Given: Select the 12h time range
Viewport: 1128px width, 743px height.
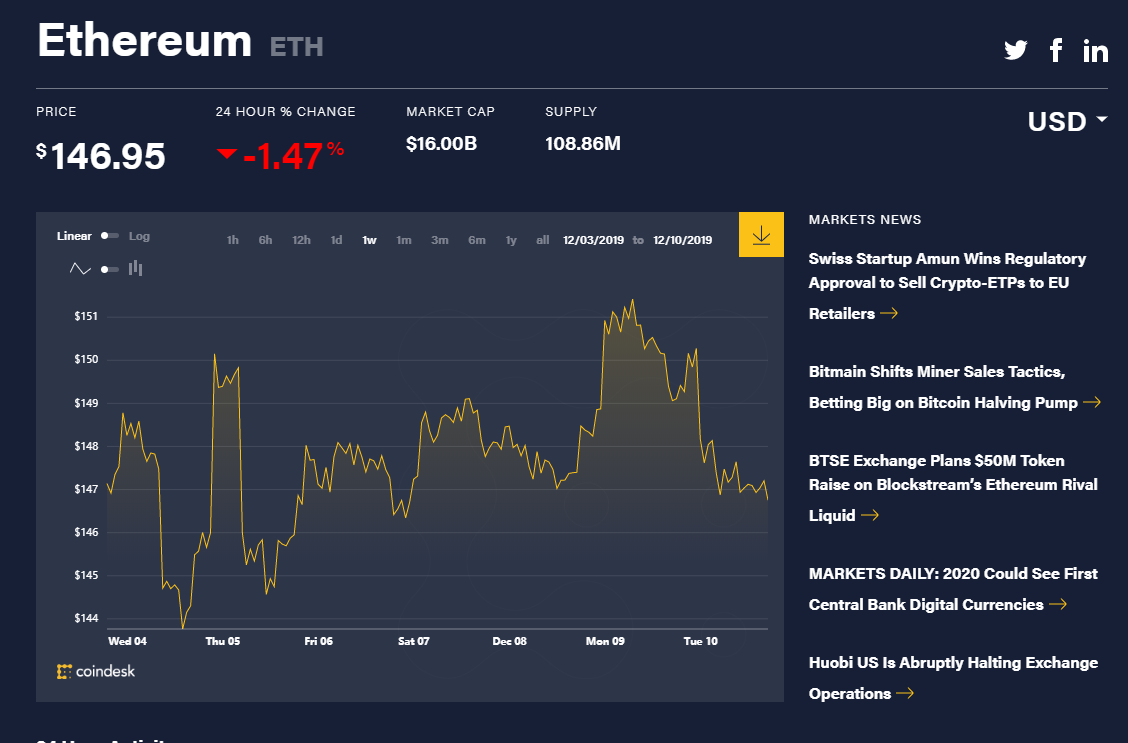Looking at the screenshot, I should tap(301, 240).
